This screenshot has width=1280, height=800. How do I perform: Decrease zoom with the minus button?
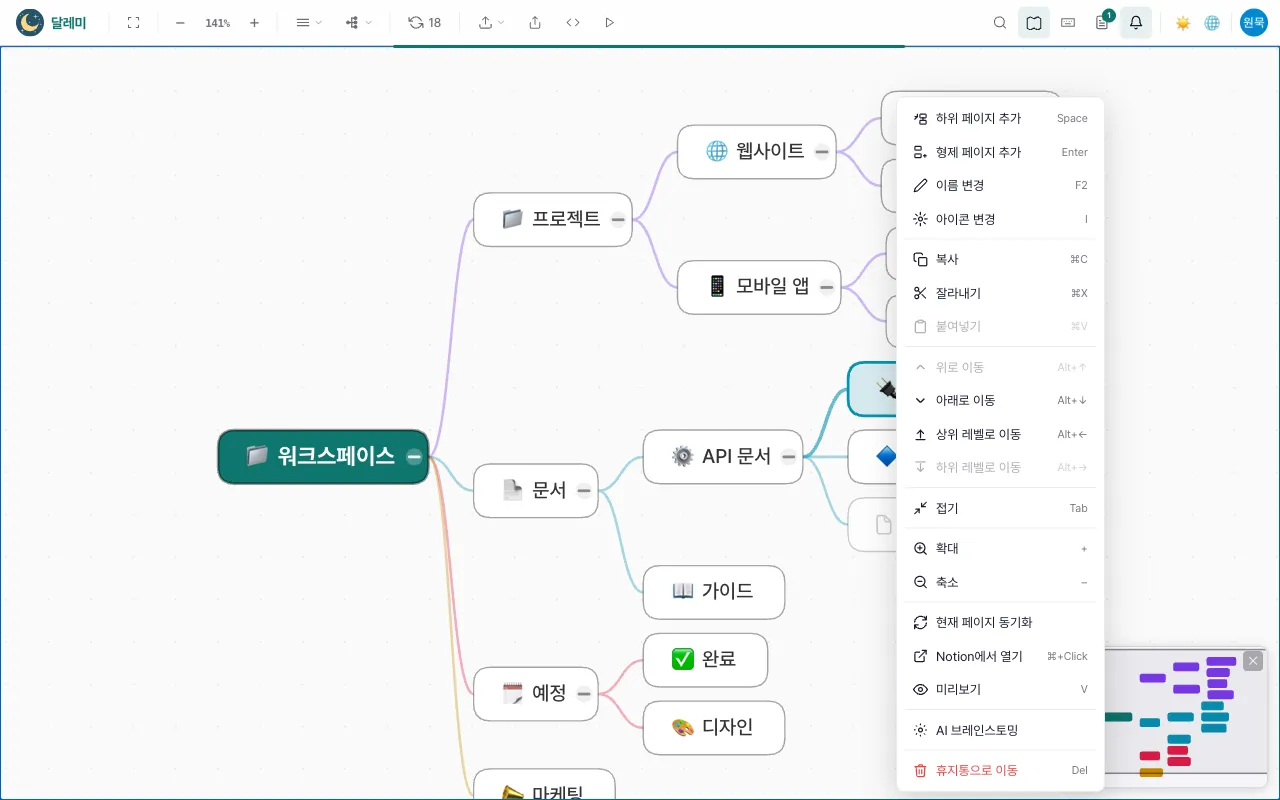pyautogui.click(x=180, y=23)
